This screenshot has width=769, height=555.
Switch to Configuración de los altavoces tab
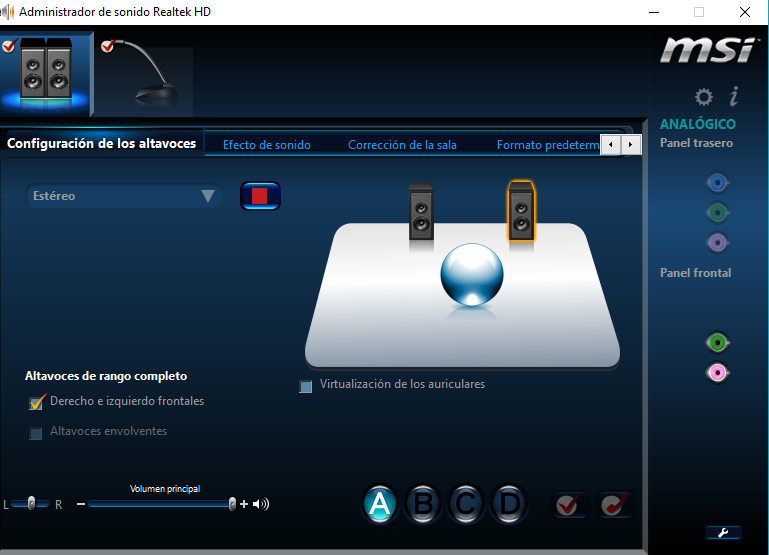tap(102, 143)
